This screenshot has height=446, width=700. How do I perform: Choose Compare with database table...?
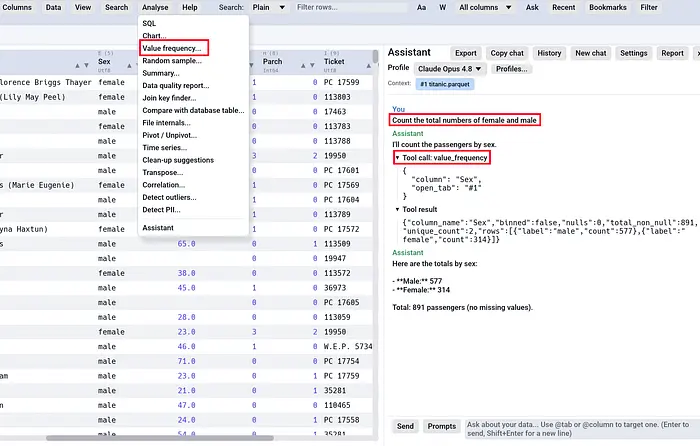click(x=193, y=110)
